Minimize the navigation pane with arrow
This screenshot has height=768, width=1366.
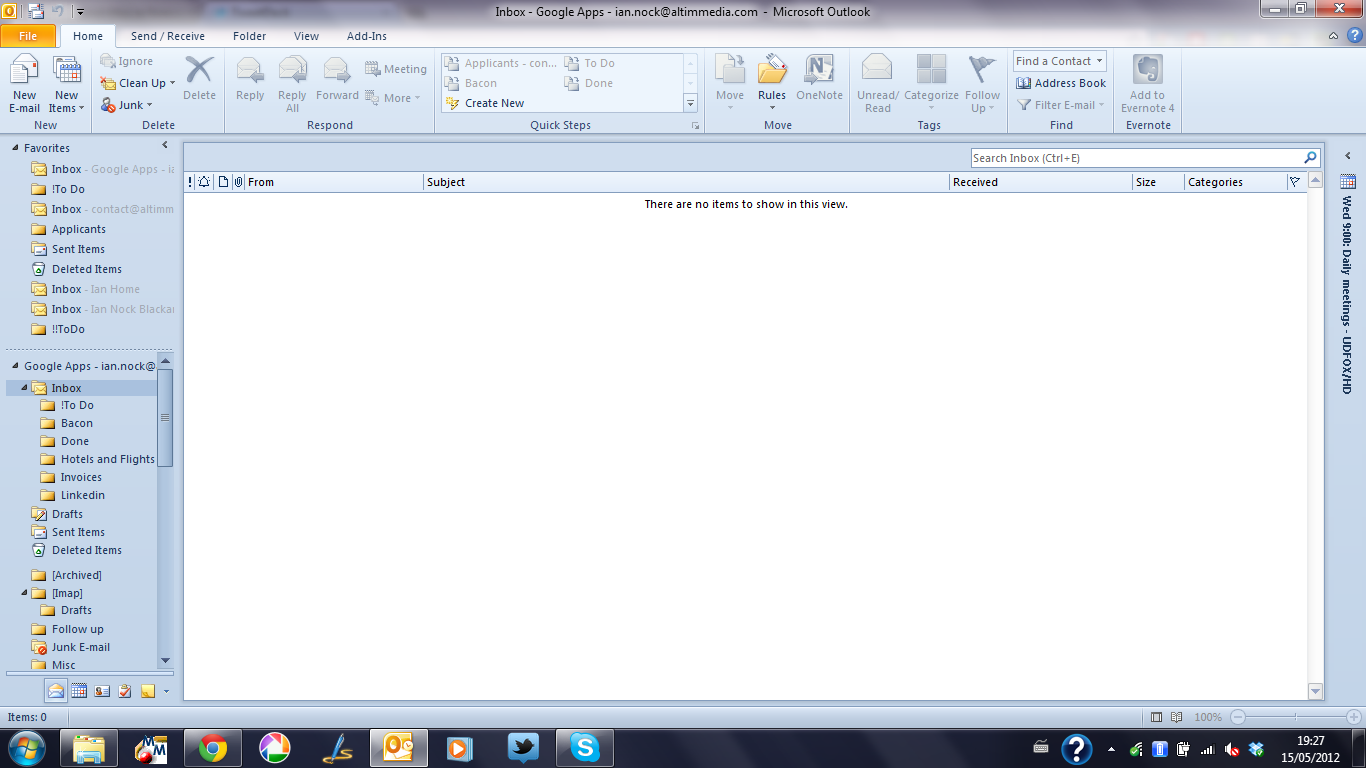165,146
